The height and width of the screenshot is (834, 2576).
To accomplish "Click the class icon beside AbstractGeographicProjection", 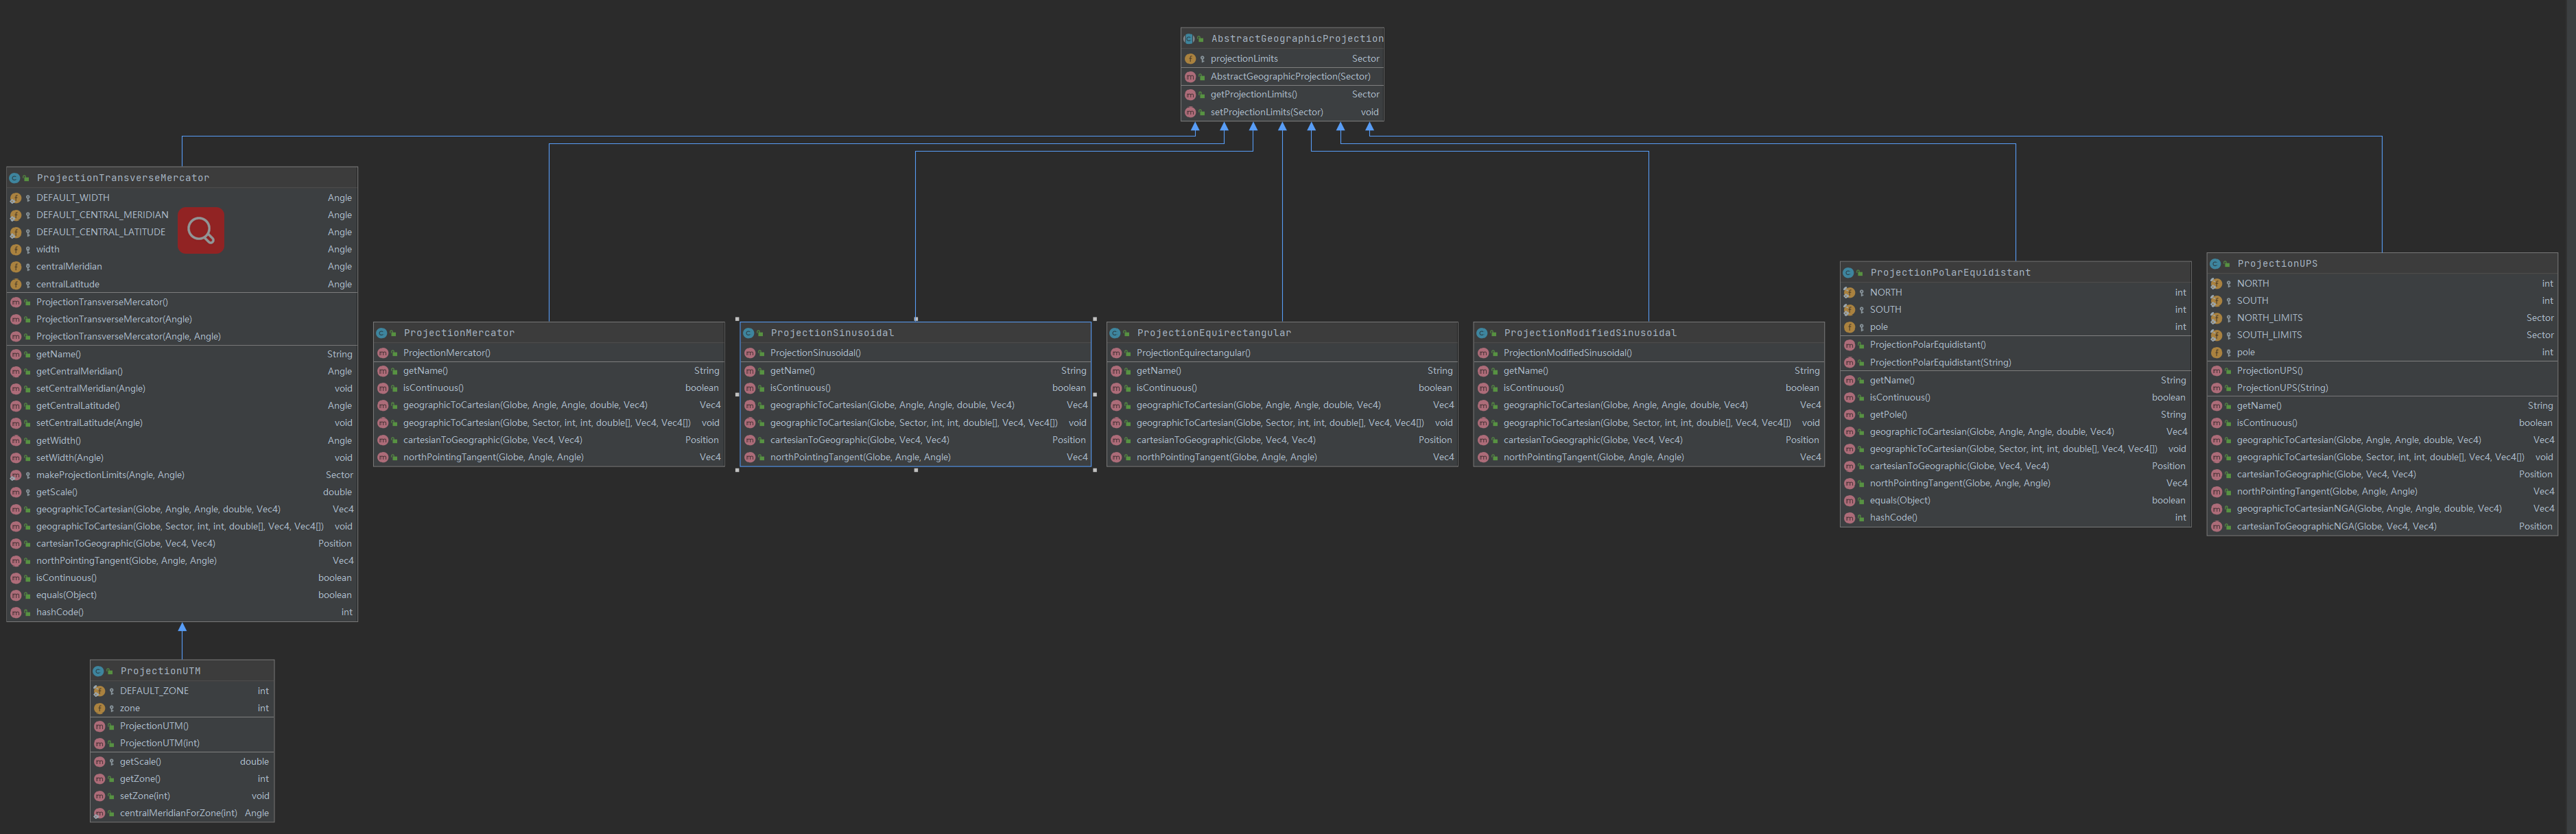I will point(1189,39).
